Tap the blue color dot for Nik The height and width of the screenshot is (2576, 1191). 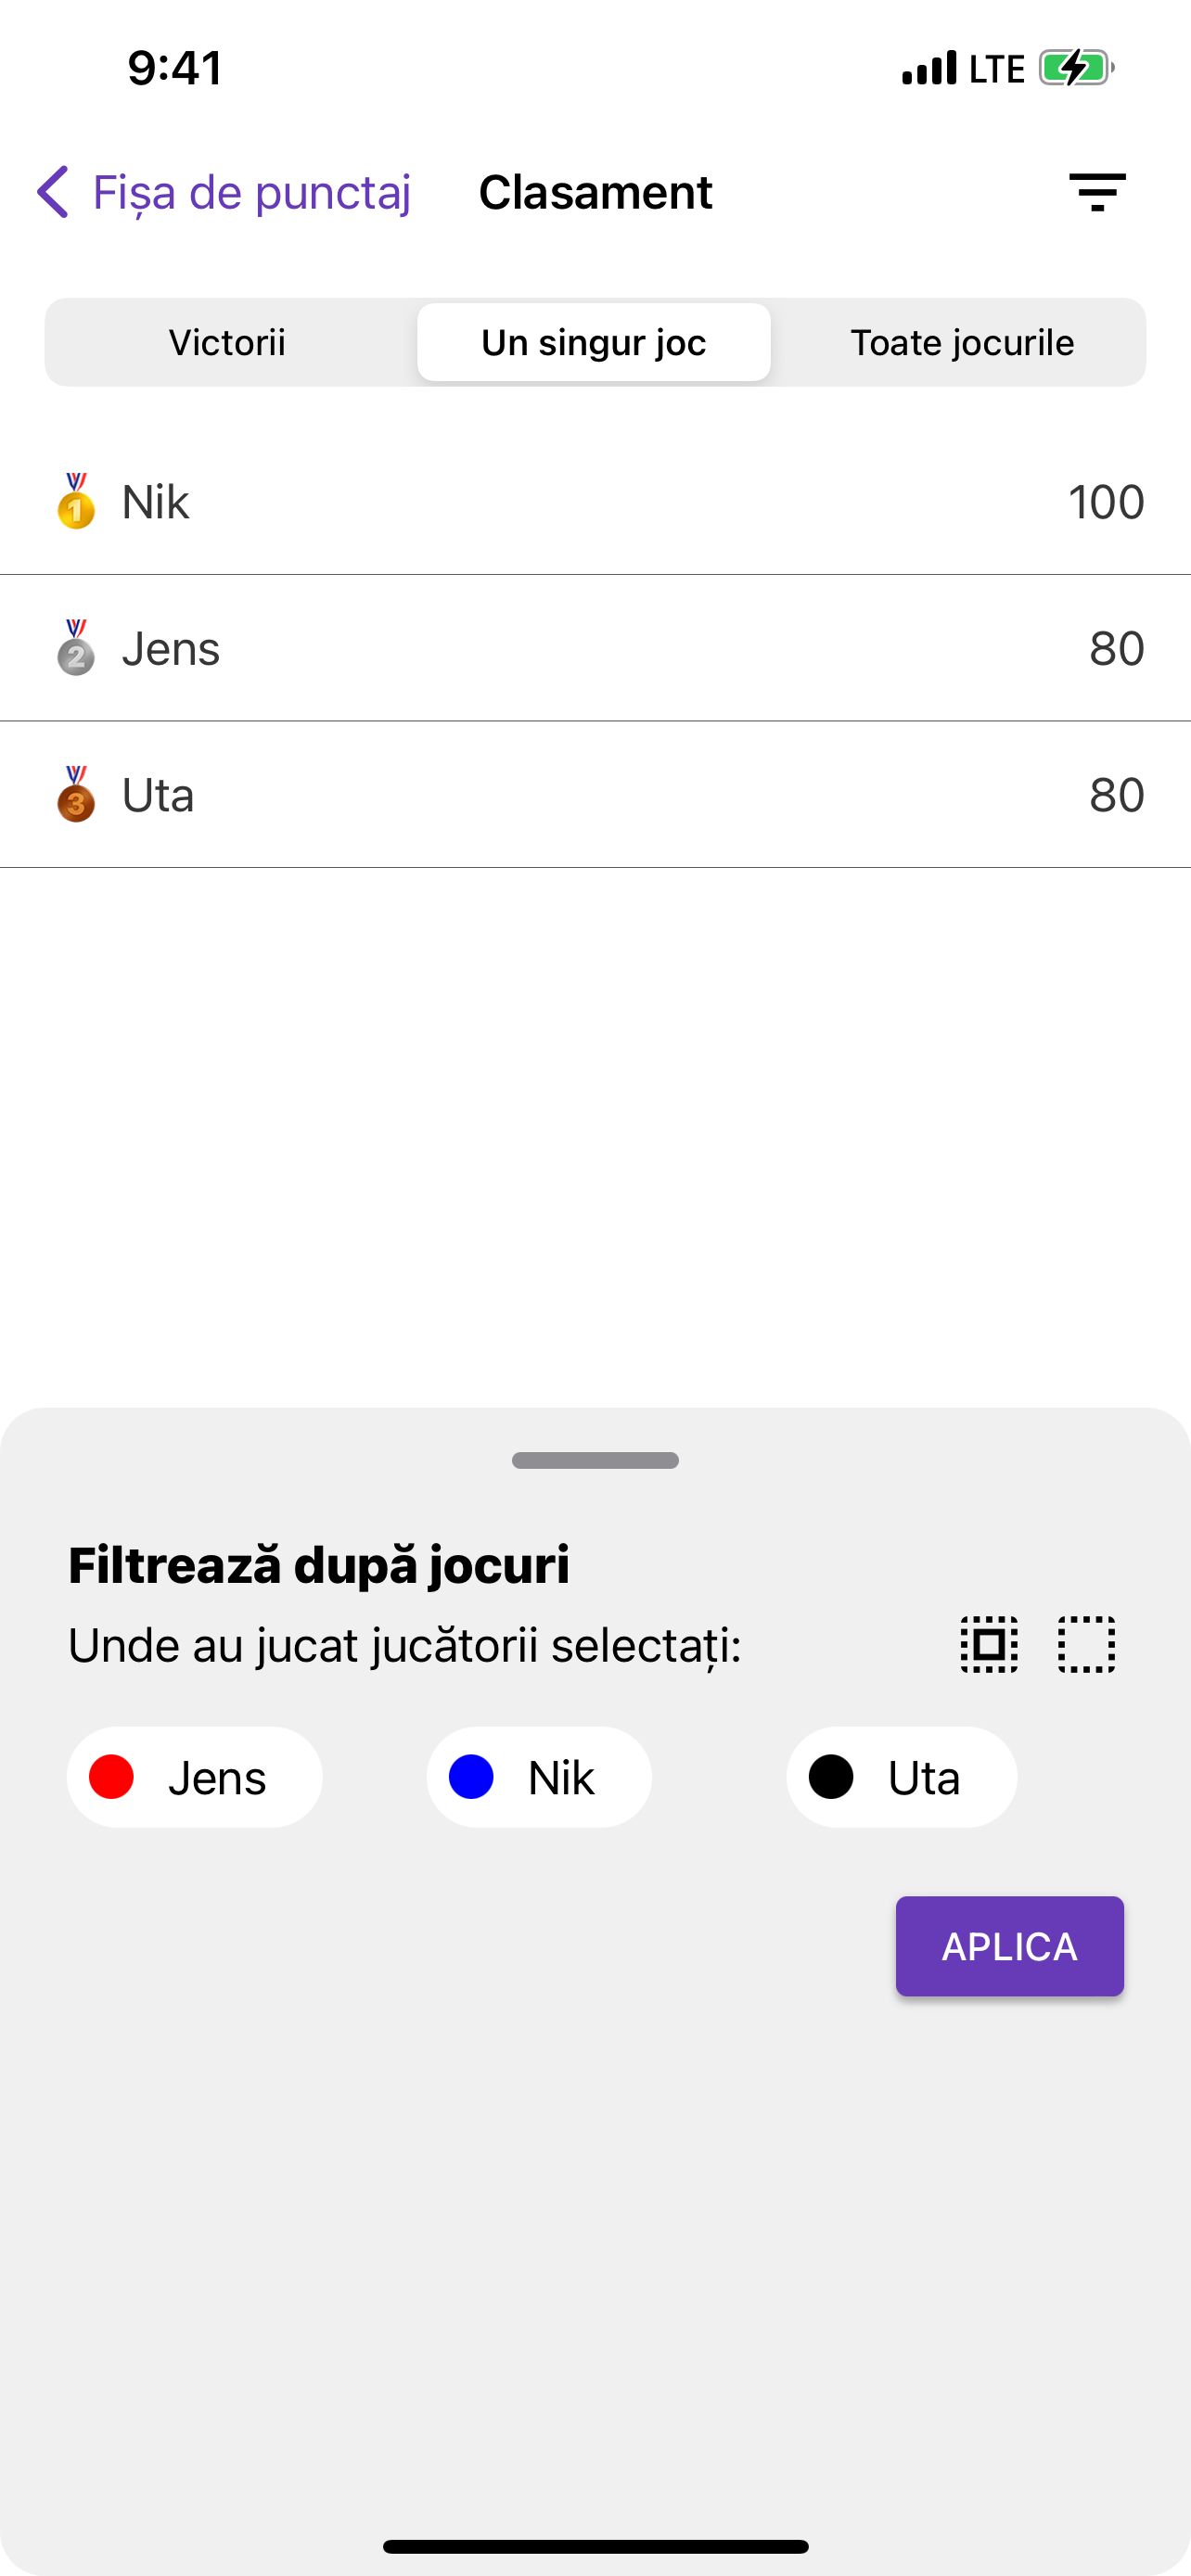(x=471, y=1777)
